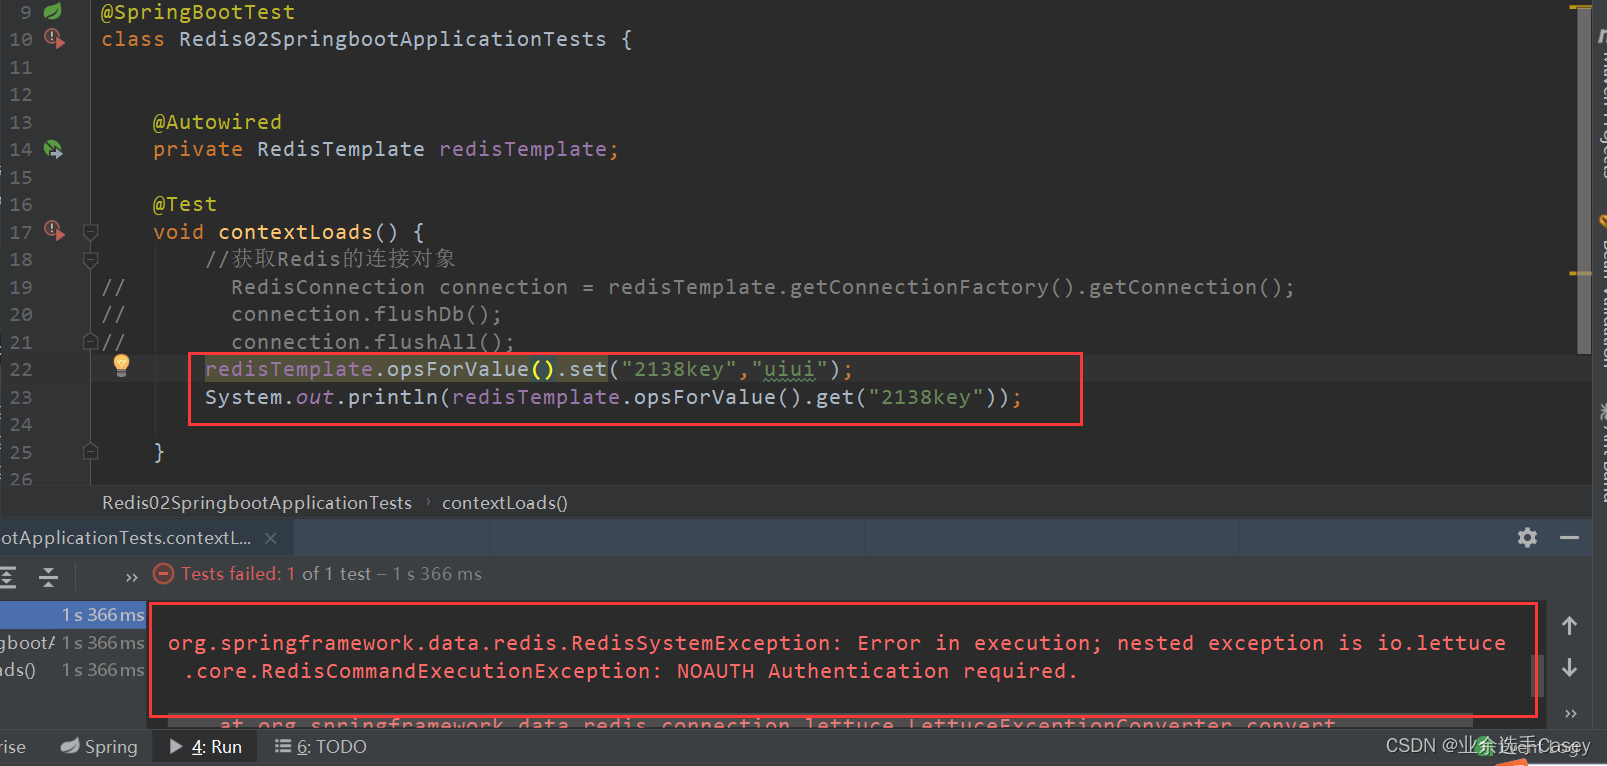Click the "2138key" string on line 23
Screen dimensions: 1607x766
point(925,397)
